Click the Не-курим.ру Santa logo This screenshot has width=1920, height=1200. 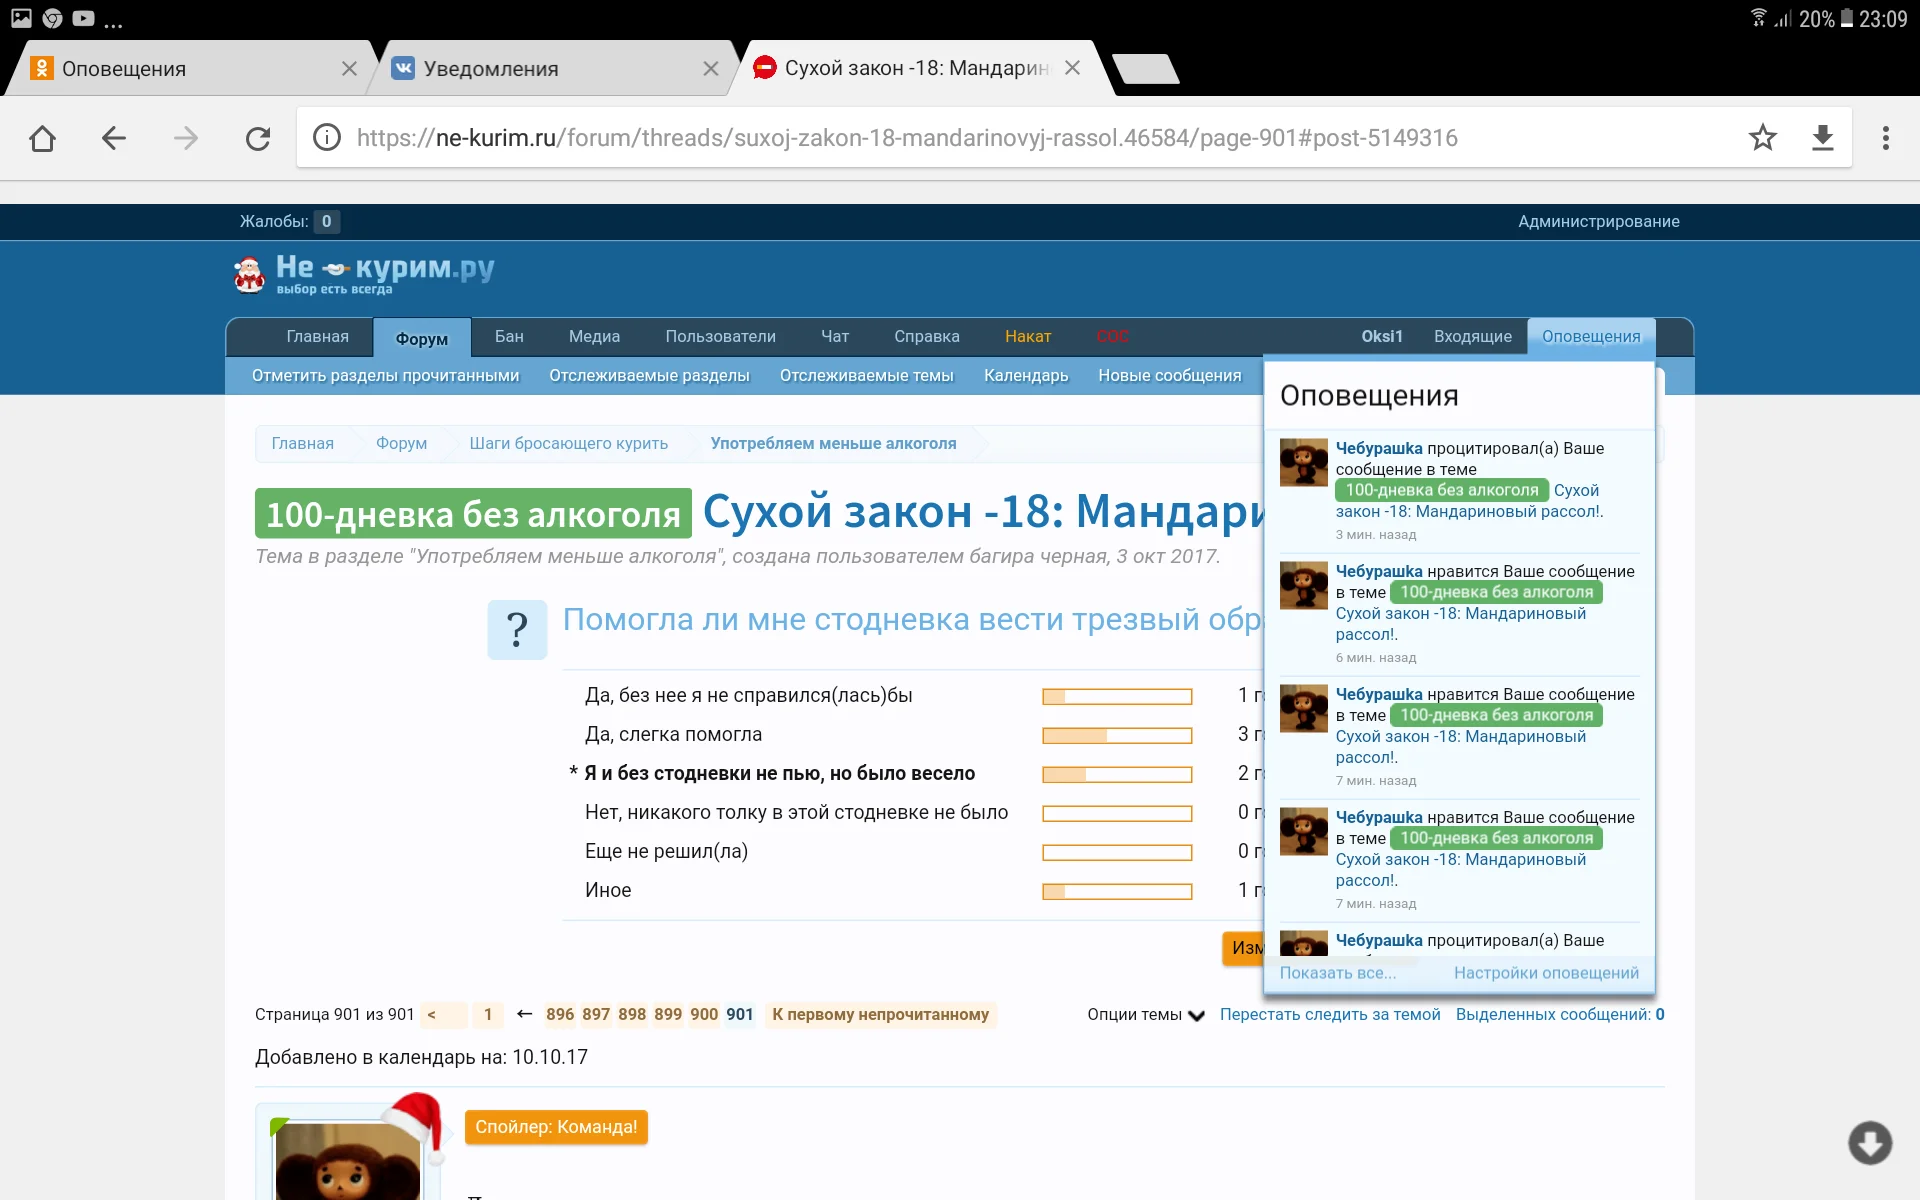point(251,272)
